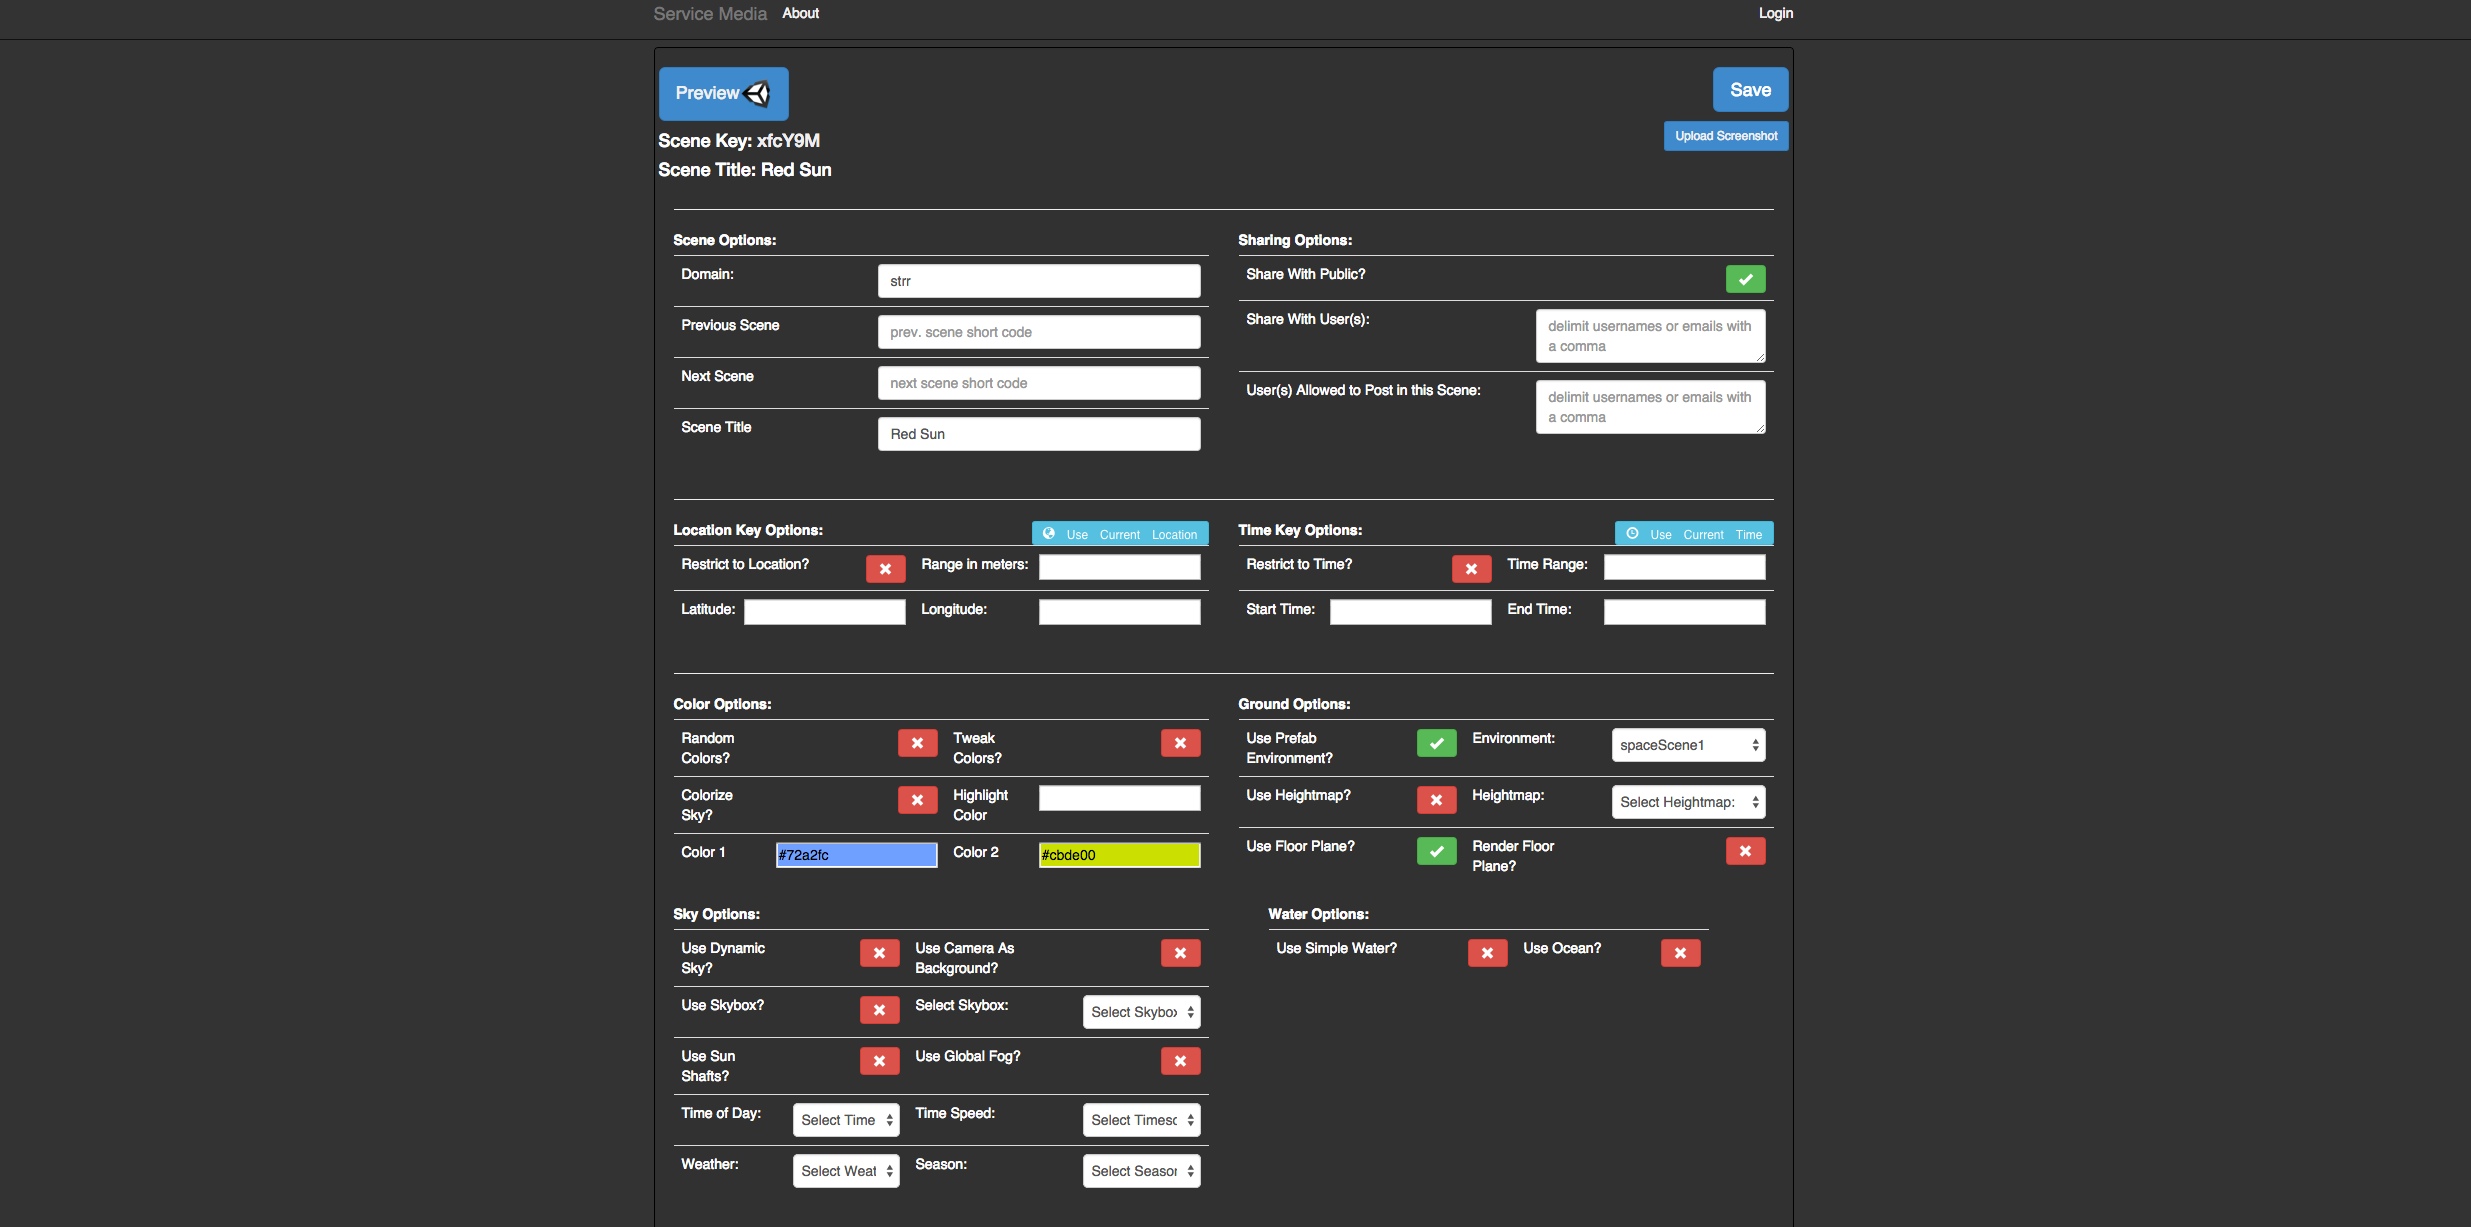The width and height of the screenshot is (2471, 1227).
Task: Click the Unity logo on Preview button
Action: (x=758, y=93)
